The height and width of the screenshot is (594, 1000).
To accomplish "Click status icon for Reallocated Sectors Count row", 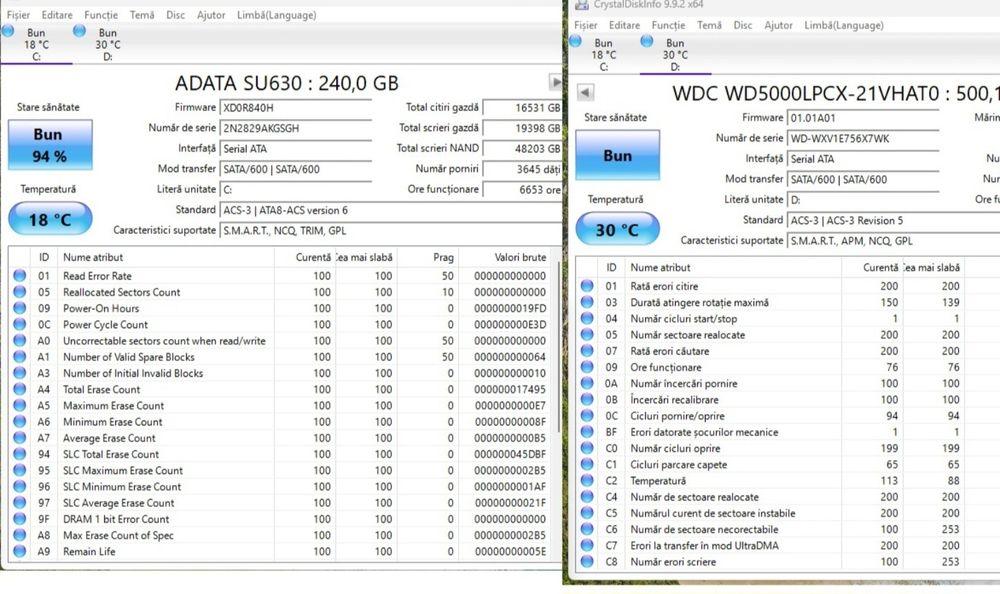I will (20, 292).
